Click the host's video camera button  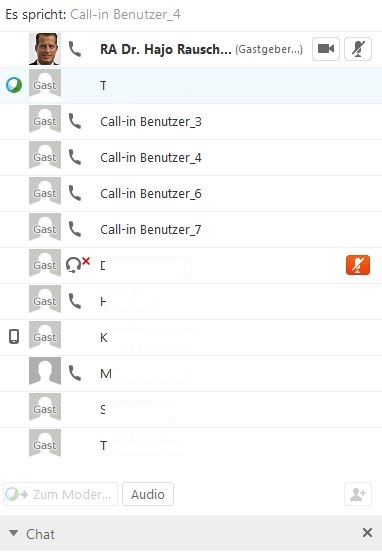point(326,49)
